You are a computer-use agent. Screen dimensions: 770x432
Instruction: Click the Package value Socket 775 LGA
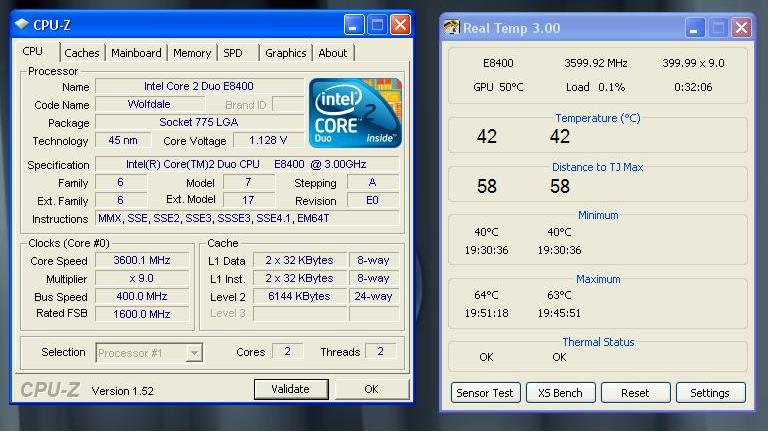pyautogui.click(x=199, y=122)
